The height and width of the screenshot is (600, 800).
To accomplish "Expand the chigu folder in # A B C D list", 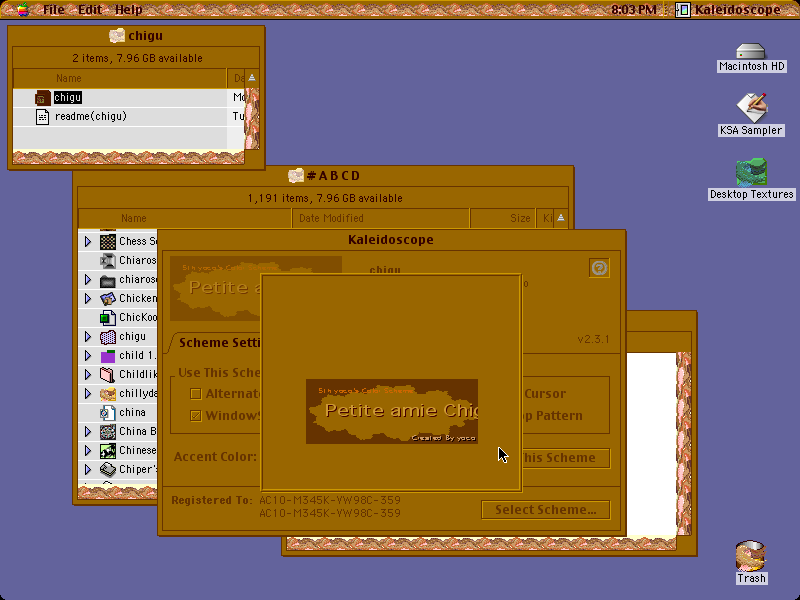I will (x=88, y=337).
